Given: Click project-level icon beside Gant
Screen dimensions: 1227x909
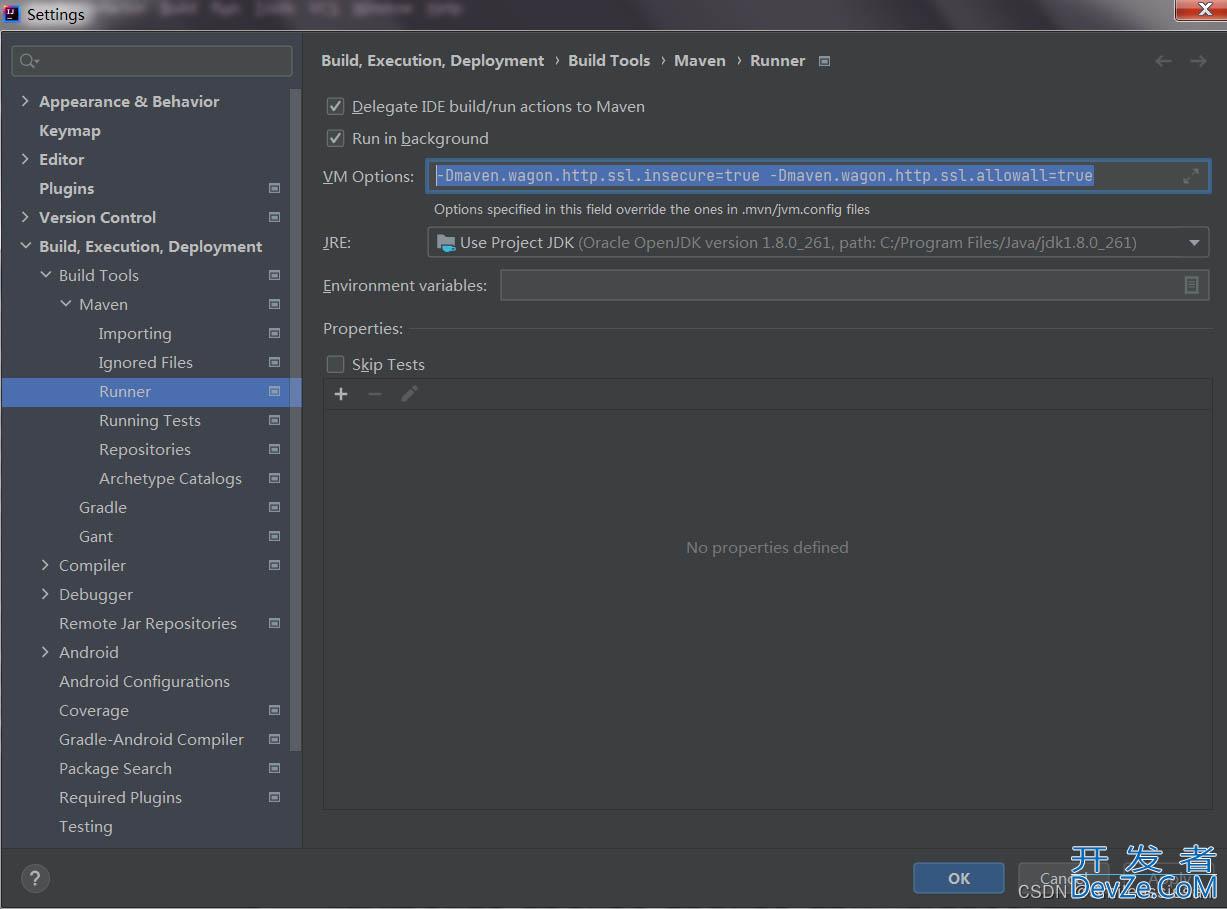Looking at the screenshot, I should point(274,536).
